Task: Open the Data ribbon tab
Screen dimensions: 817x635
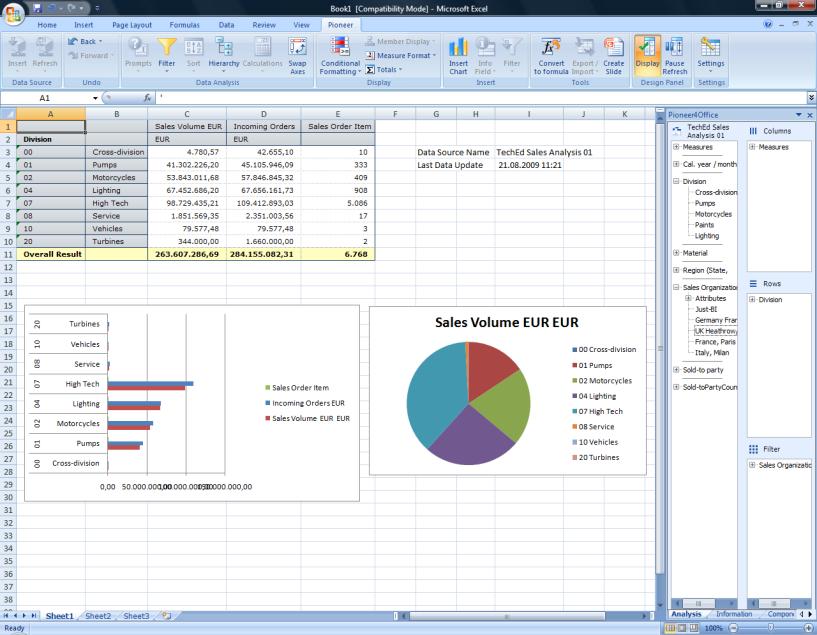Action: [226, 24]
